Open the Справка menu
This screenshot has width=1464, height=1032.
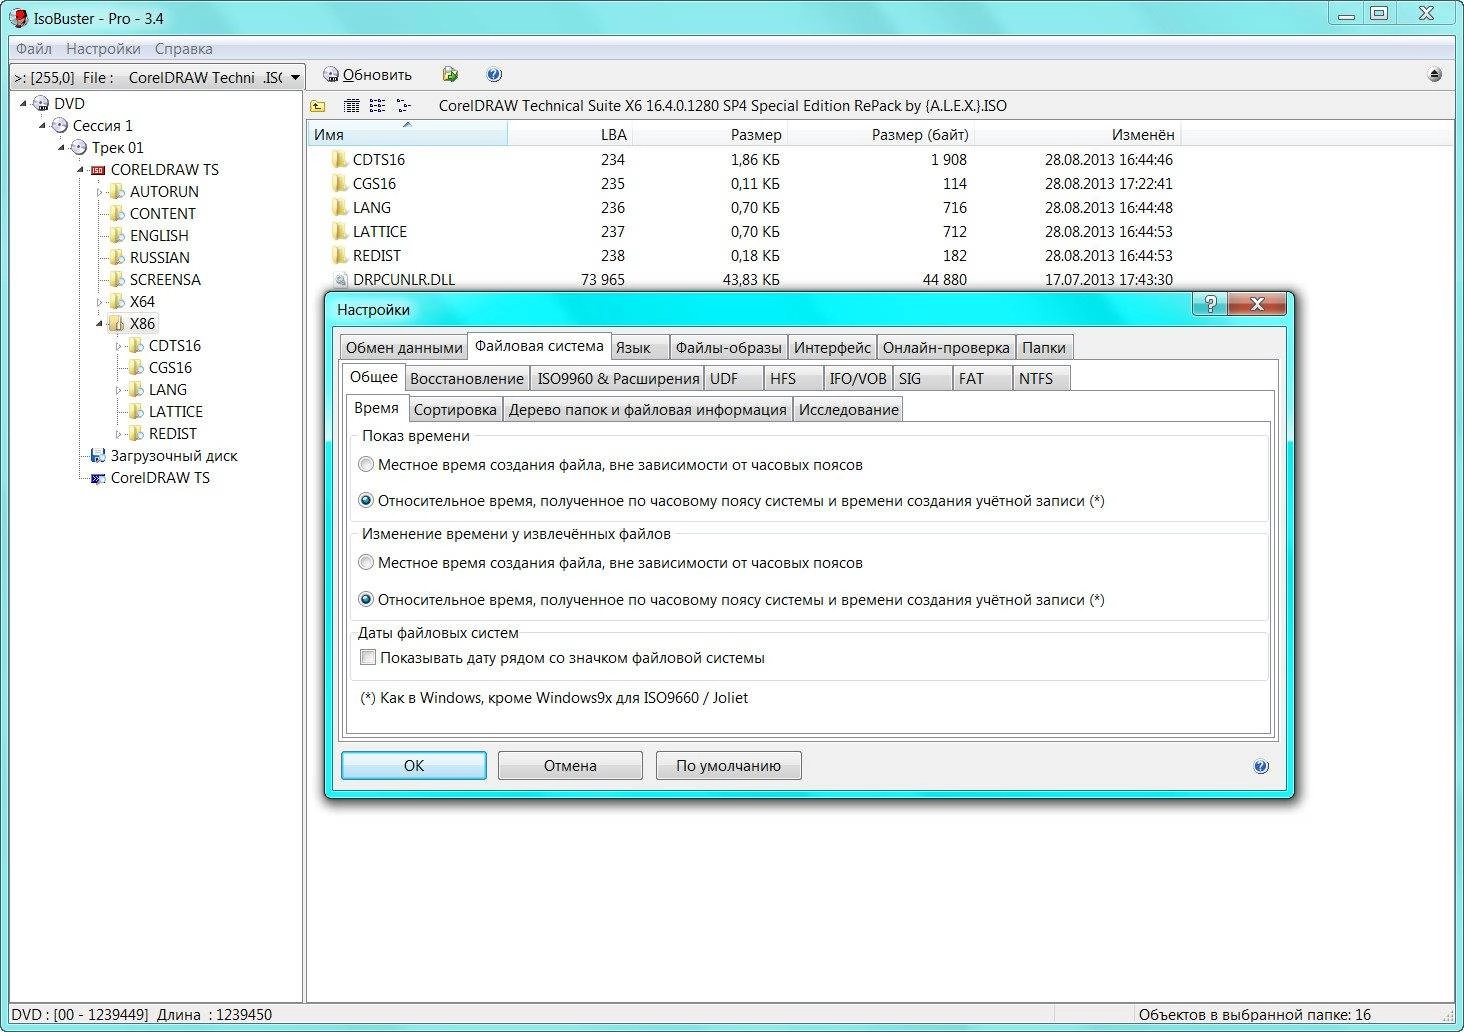click(x=183, y=49)
